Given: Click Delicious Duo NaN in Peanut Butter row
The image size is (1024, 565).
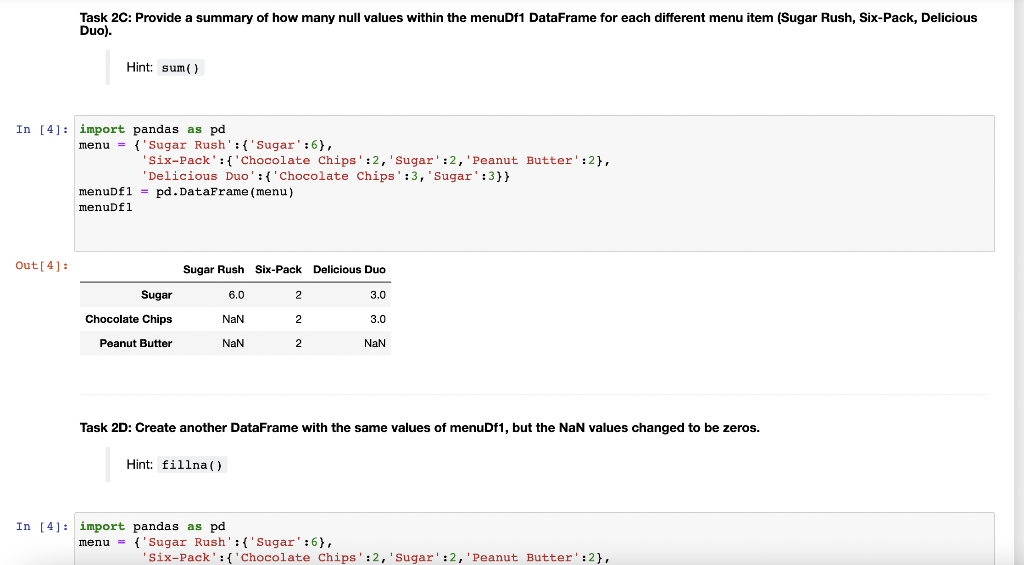Looking at the screenshot, I should (x=375, y=344).
